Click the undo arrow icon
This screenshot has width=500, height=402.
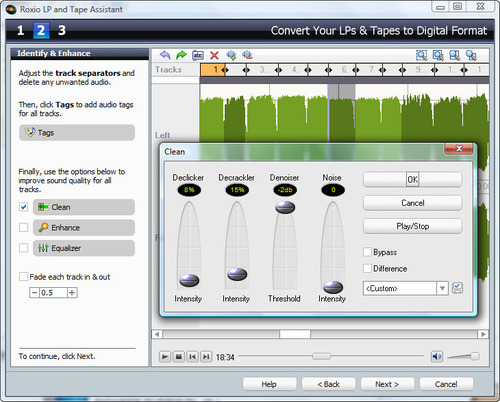pyautogui.click(x=165, y=55)
